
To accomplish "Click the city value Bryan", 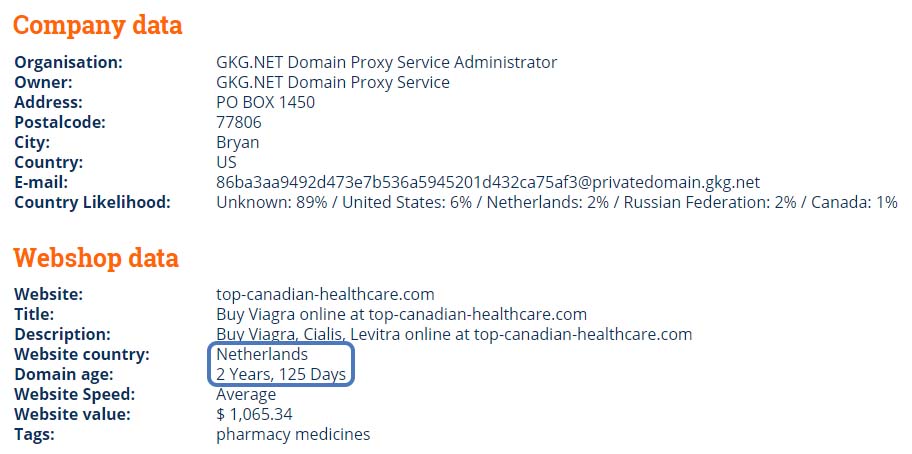I will (237, 143).
